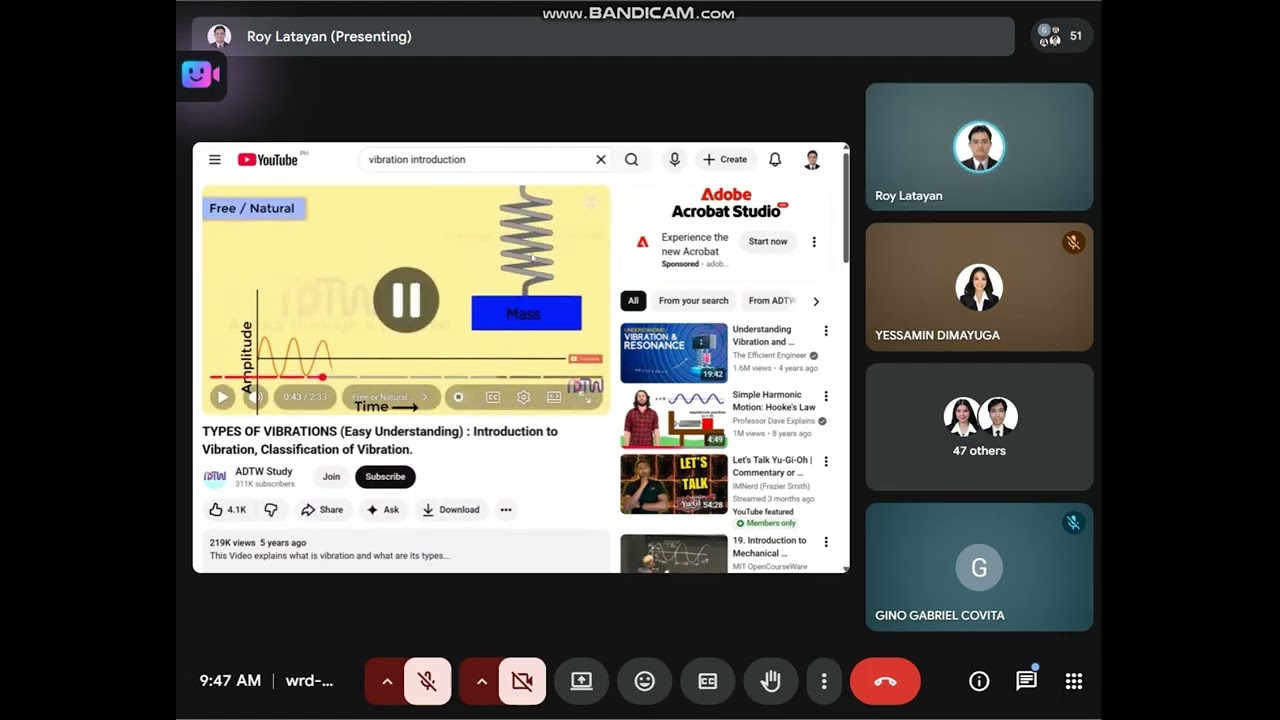Viewport: 1280px width, 720px height.
Task: Unmute microphone in Meet controls
Action: tap(427, 681)
